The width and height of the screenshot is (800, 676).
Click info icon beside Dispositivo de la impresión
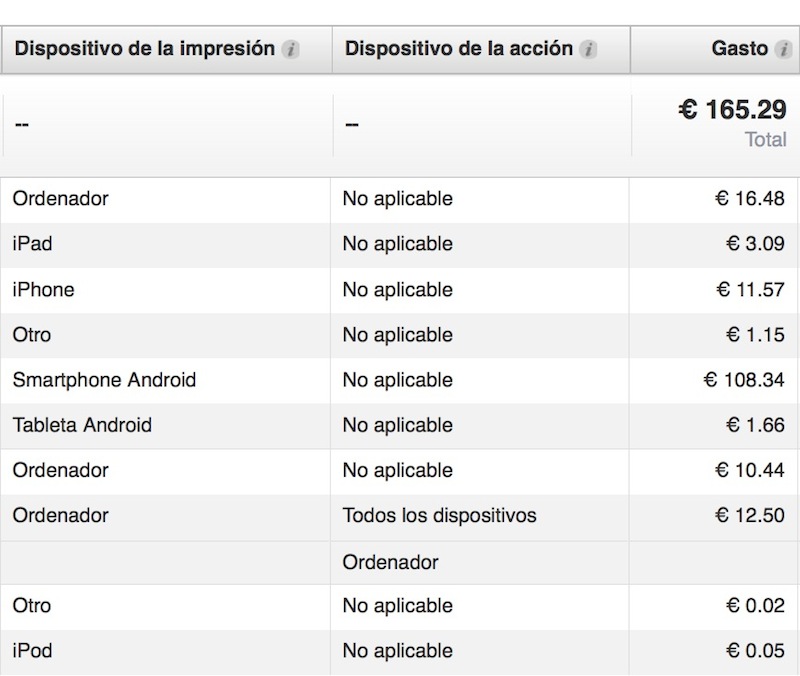(x=291, y=49)
